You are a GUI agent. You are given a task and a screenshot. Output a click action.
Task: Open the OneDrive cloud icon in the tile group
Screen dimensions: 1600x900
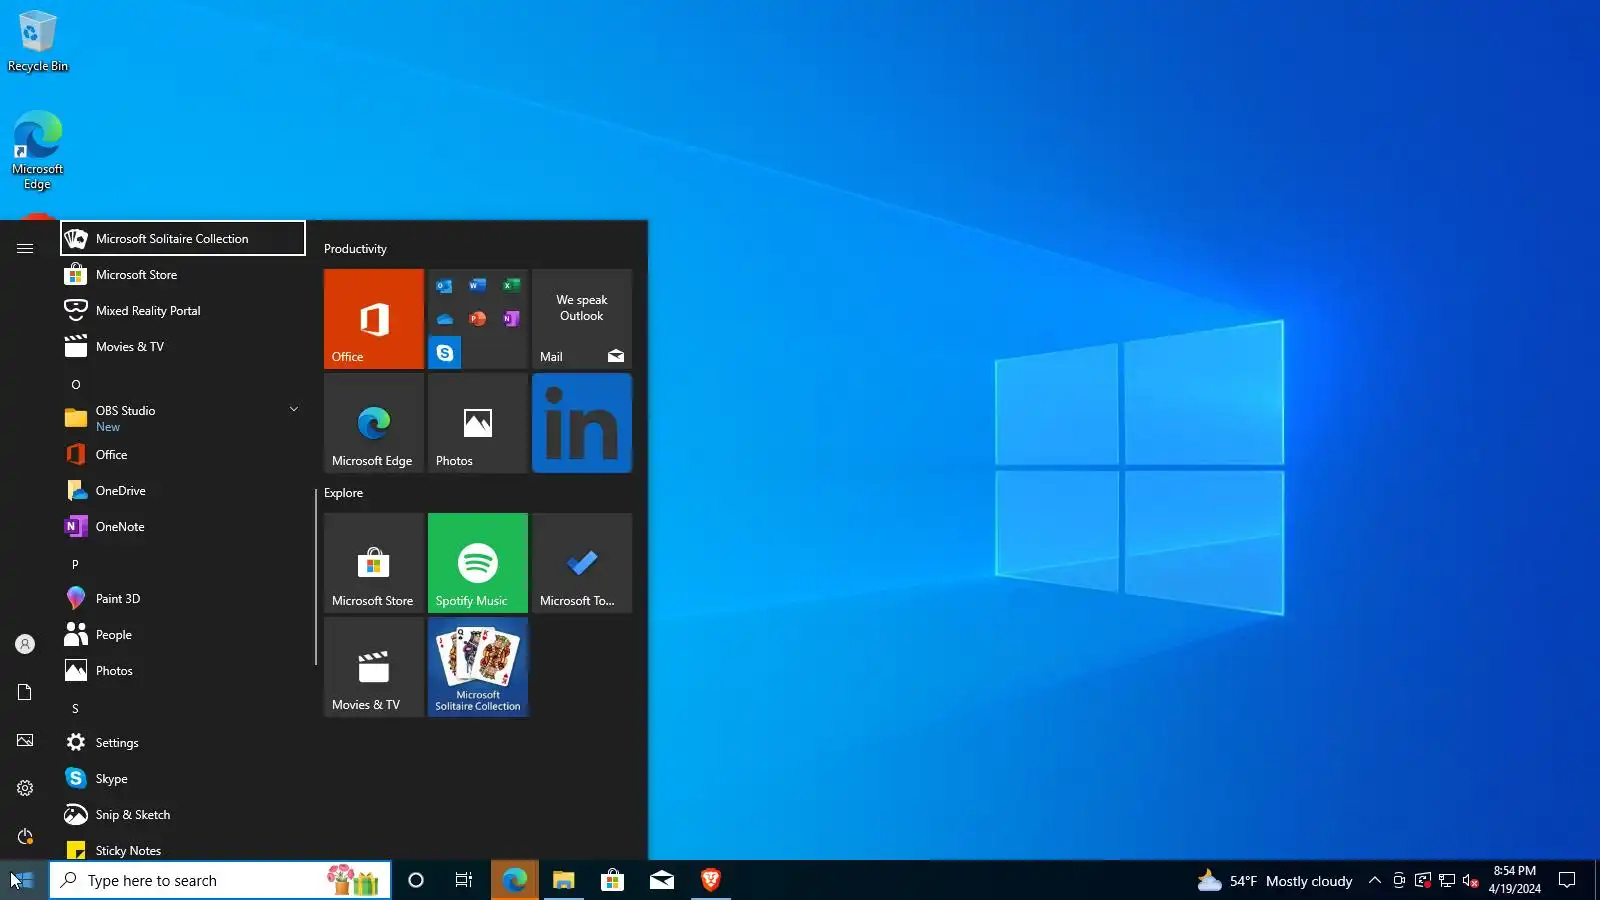(x=444, y=319)
